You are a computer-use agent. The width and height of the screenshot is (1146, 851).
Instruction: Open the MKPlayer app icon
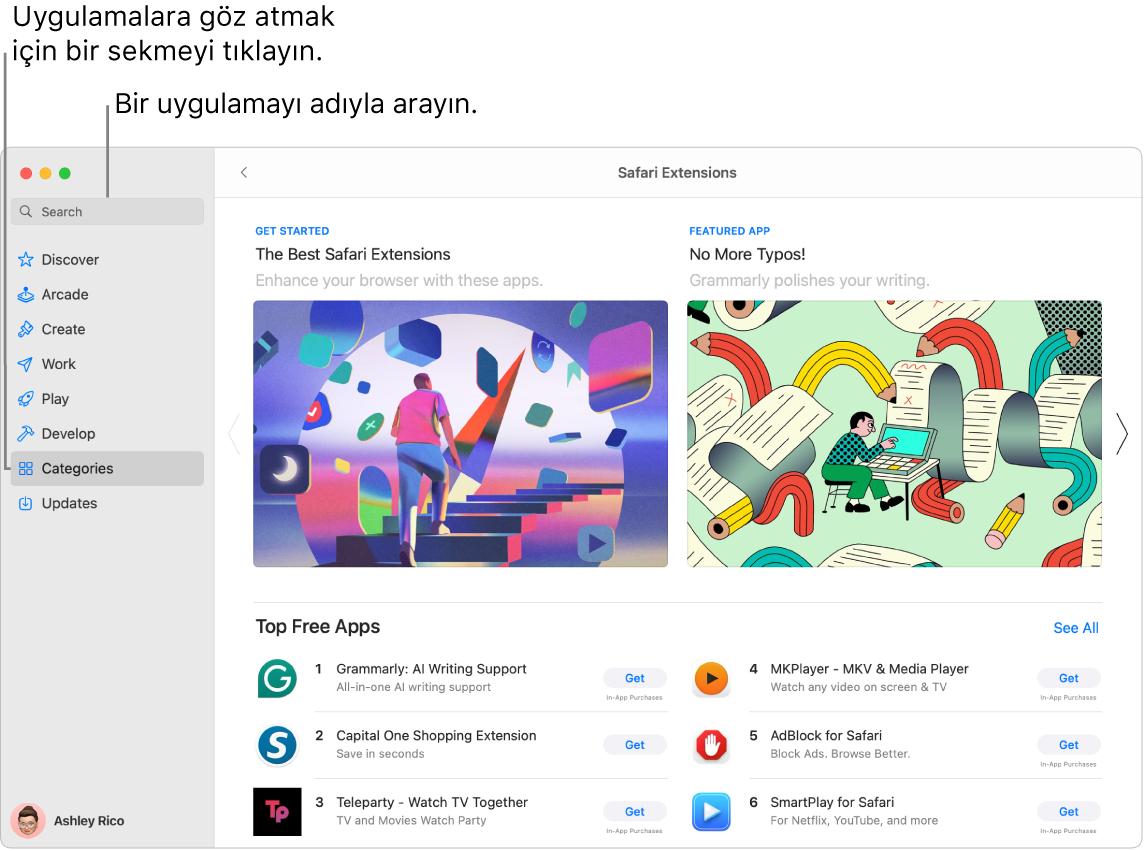711,678
